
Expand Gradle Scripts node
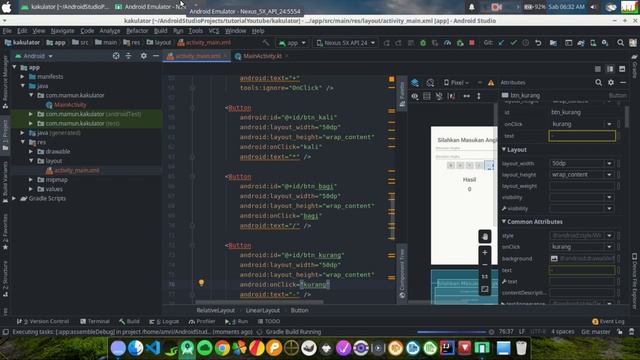[x=14, y=198]
